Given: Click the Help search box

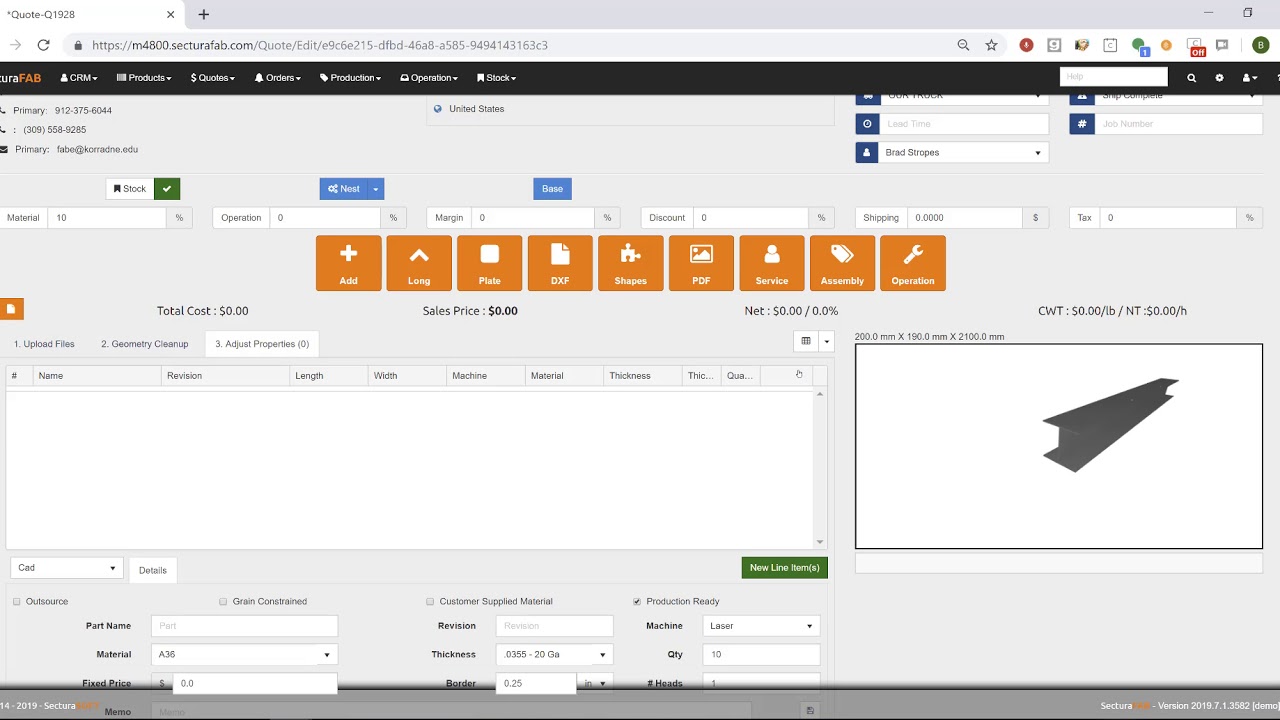Looking at the screenshot, I should [1114, 77].
